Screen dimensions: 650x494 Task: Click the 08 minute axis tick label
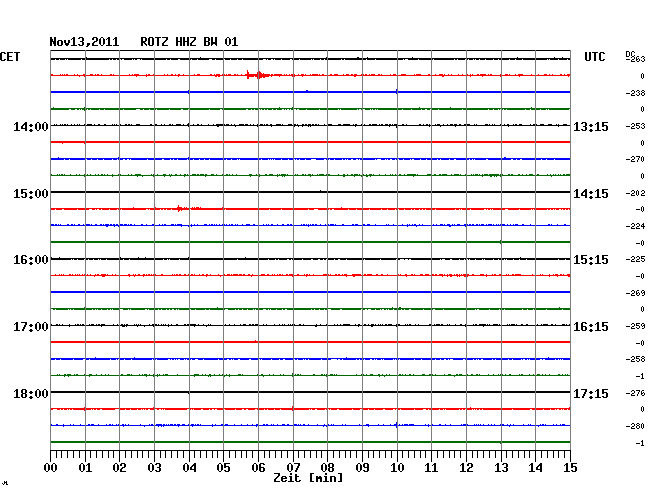327,468
